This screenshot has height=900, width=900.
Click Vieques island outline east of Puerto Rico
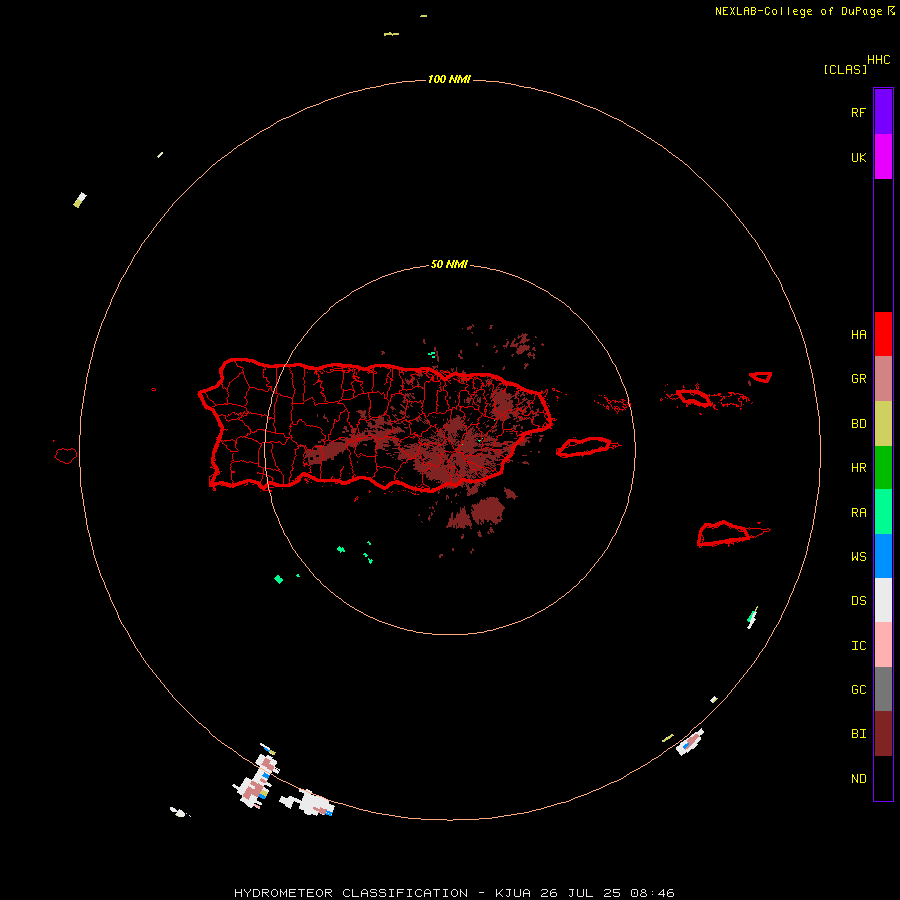(x=584, y=447)
